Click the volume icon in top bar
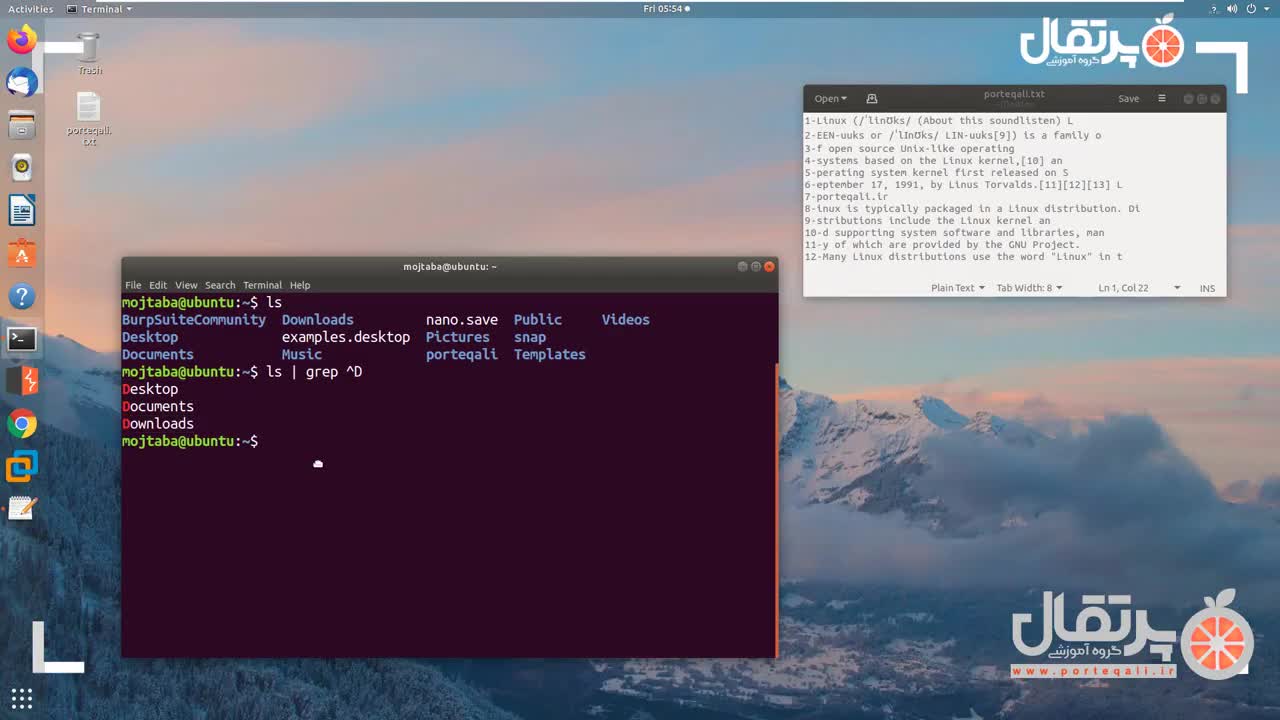1280x720 pixels. click(1231, 9)
